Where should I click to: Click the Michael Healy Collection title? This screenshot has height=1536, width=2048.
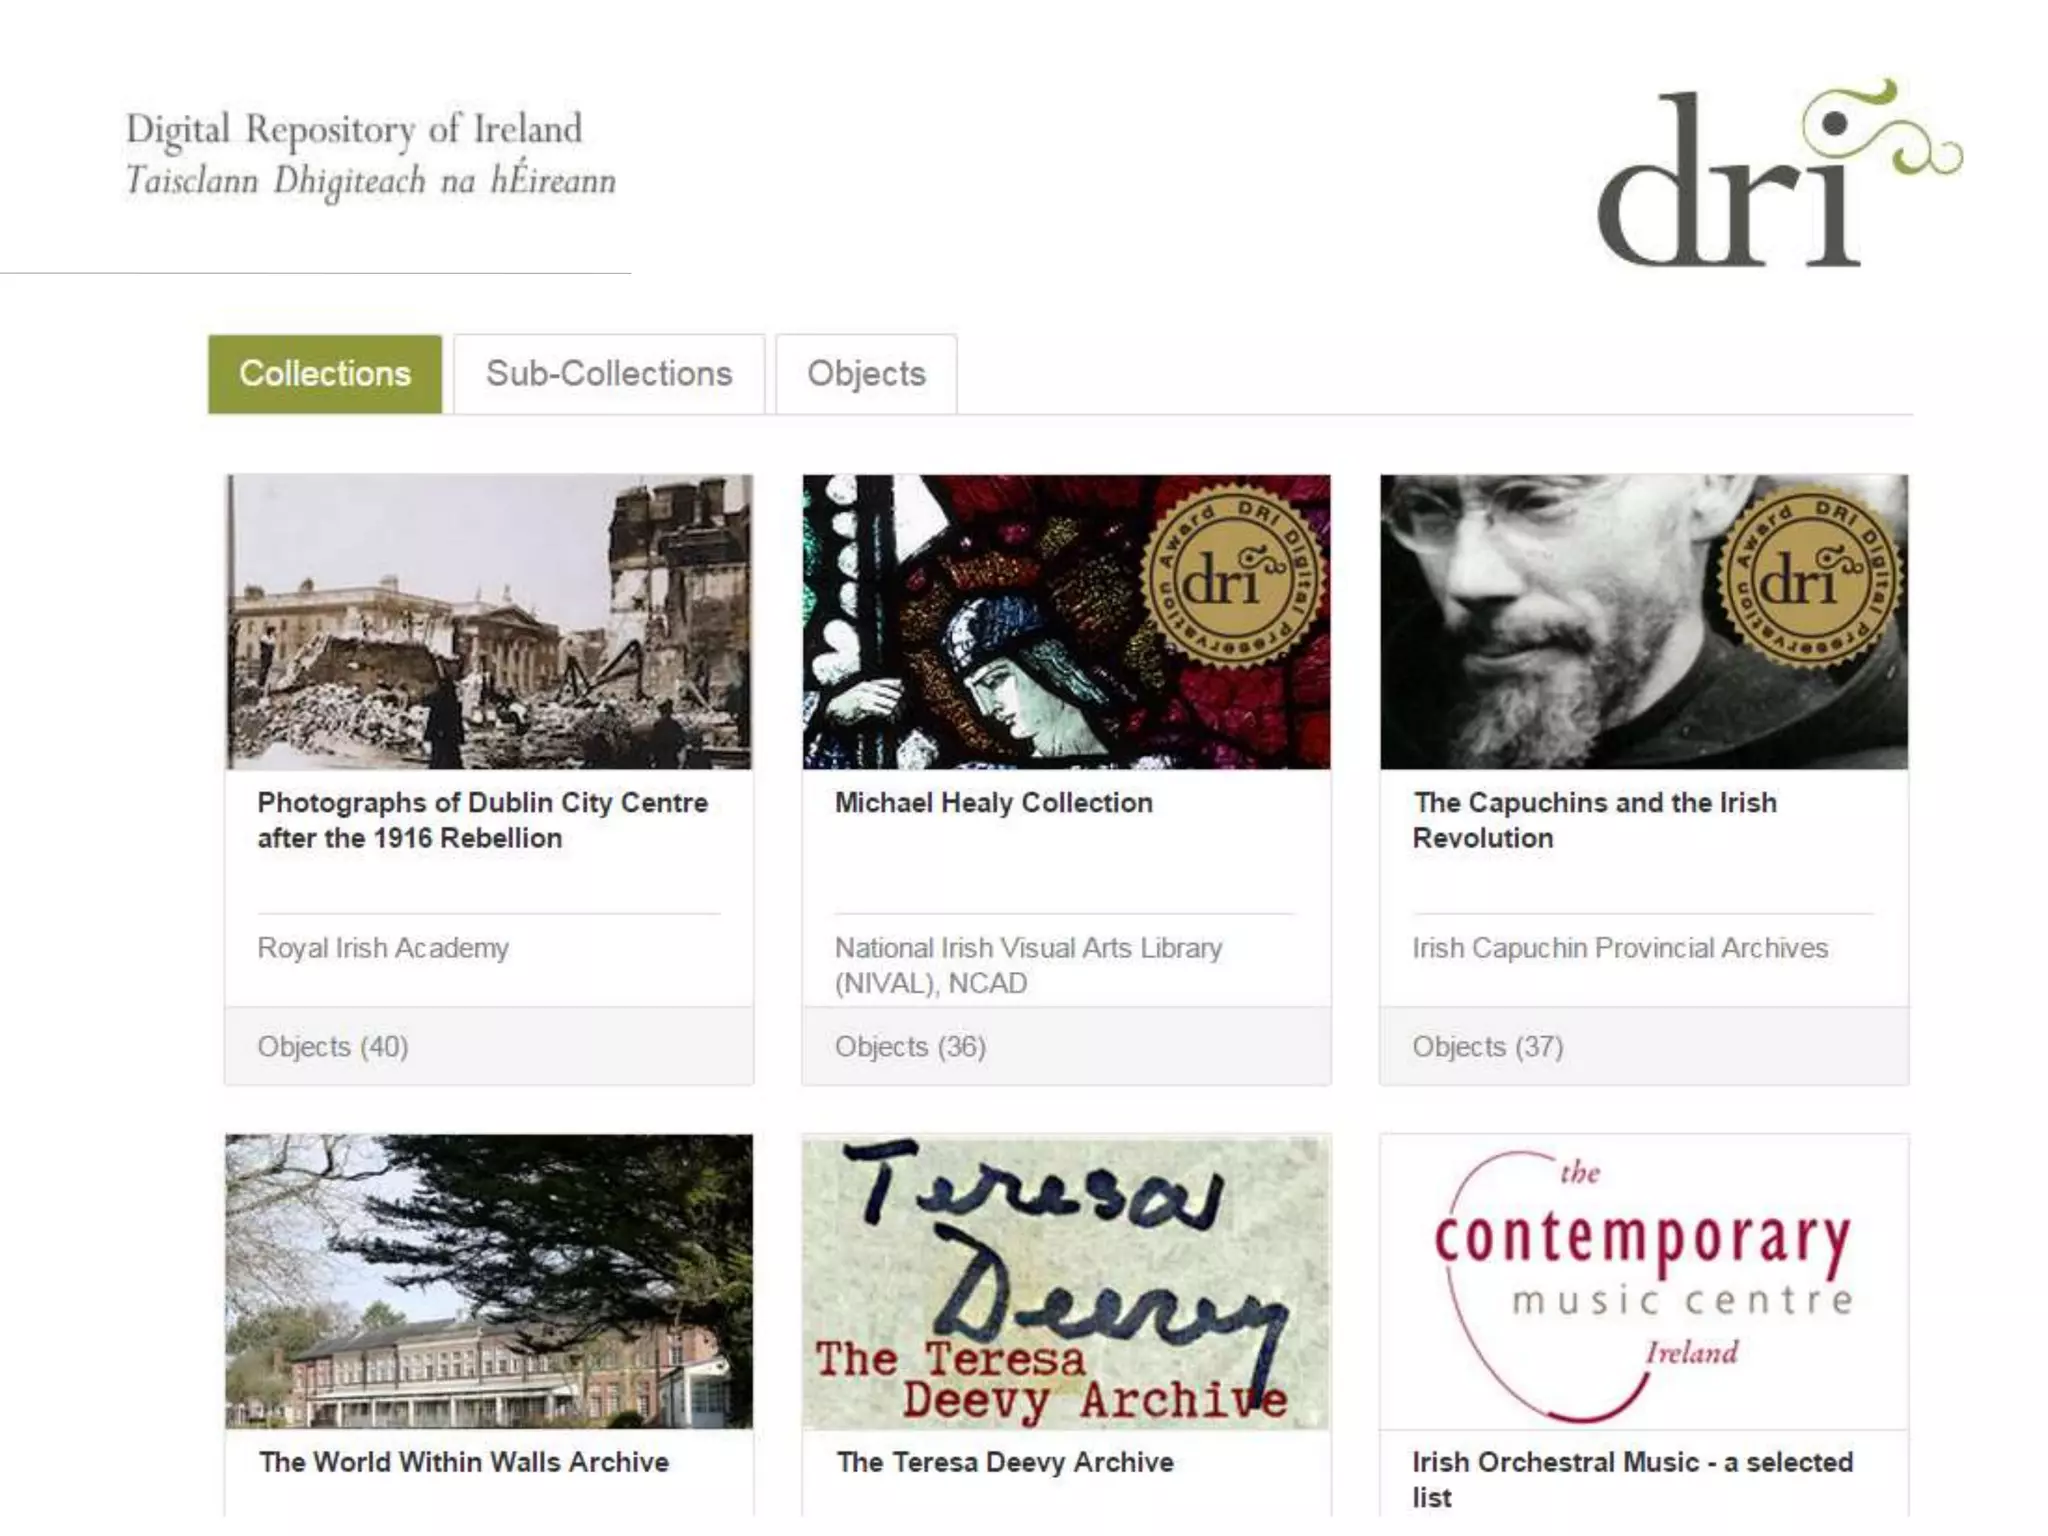click(993, 803)
